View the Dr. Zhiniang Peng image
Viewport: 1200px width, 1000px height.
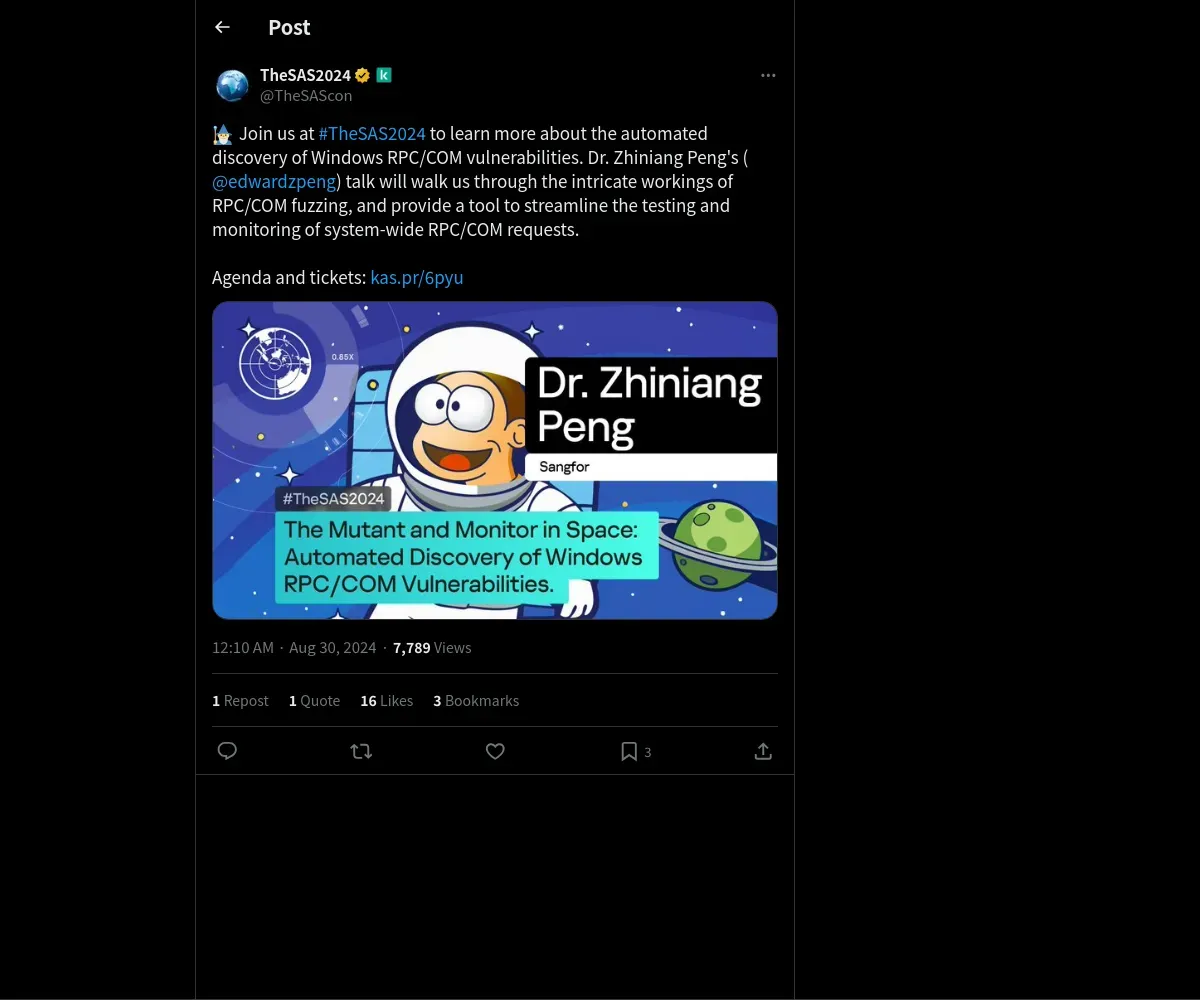[x=495, y=460]
